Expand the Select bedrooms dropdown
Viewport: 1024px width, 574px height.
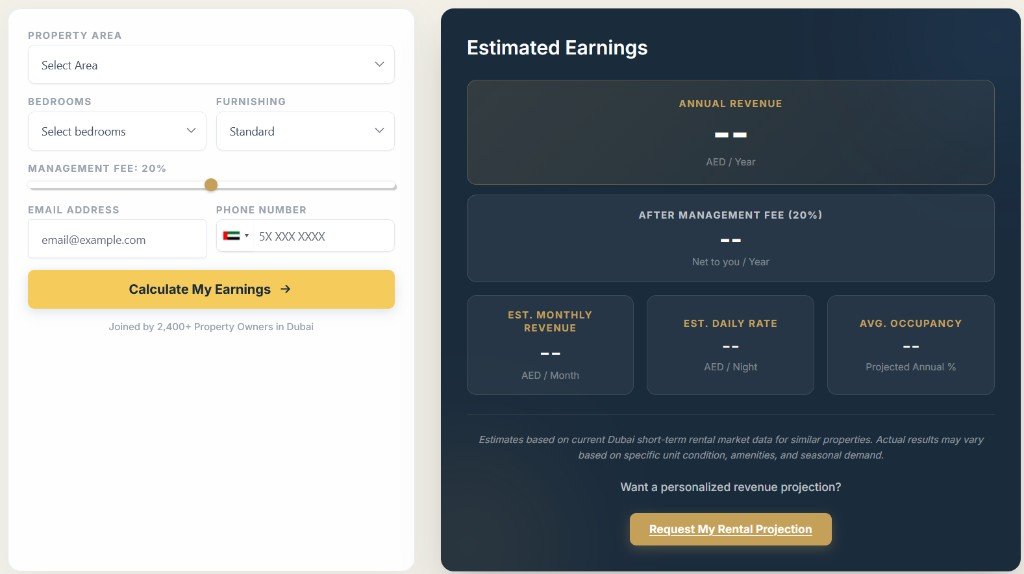(x=110, y=131)
